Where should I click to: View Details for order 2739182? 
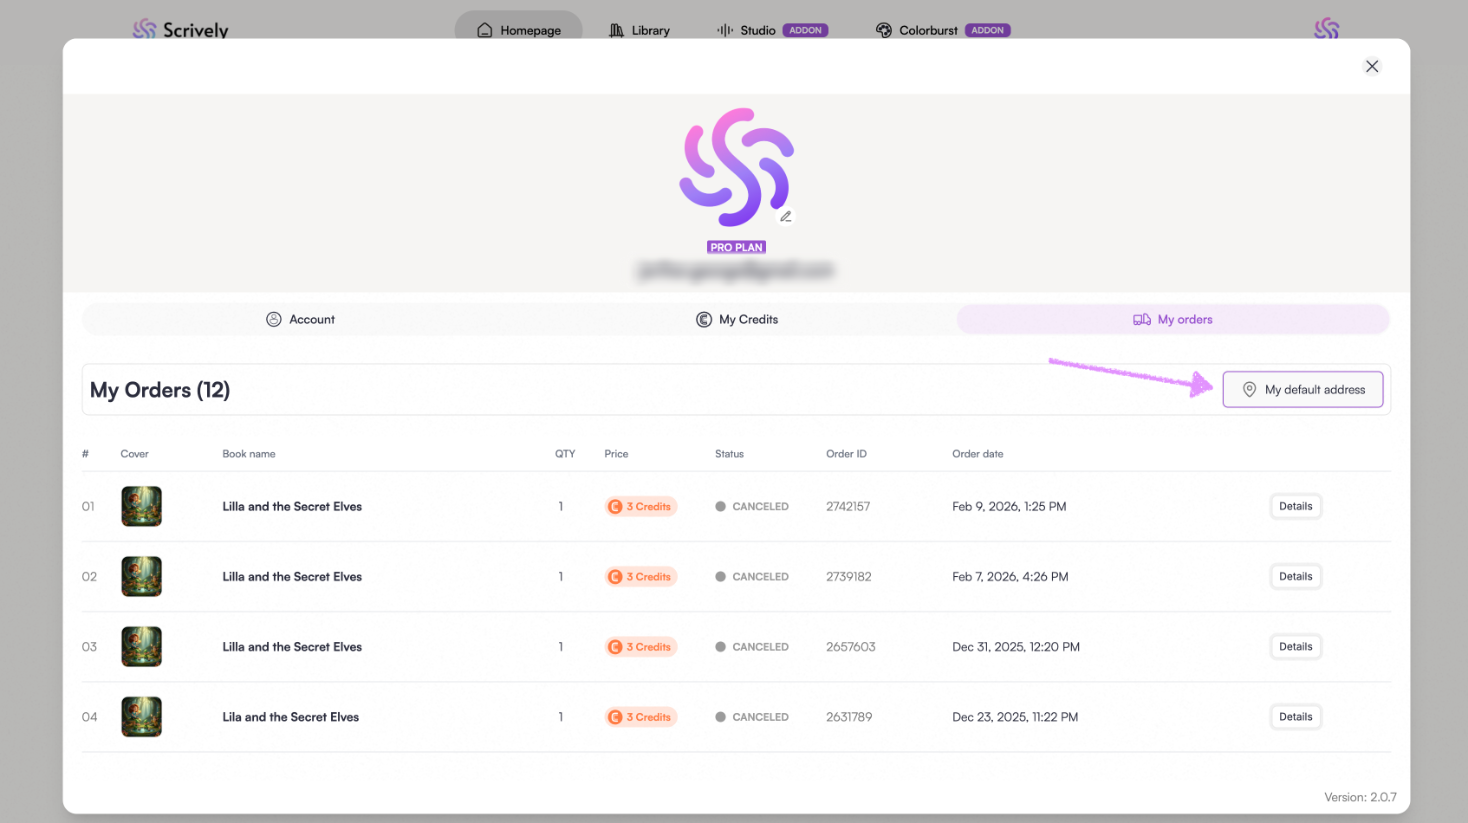(1295, 576)
